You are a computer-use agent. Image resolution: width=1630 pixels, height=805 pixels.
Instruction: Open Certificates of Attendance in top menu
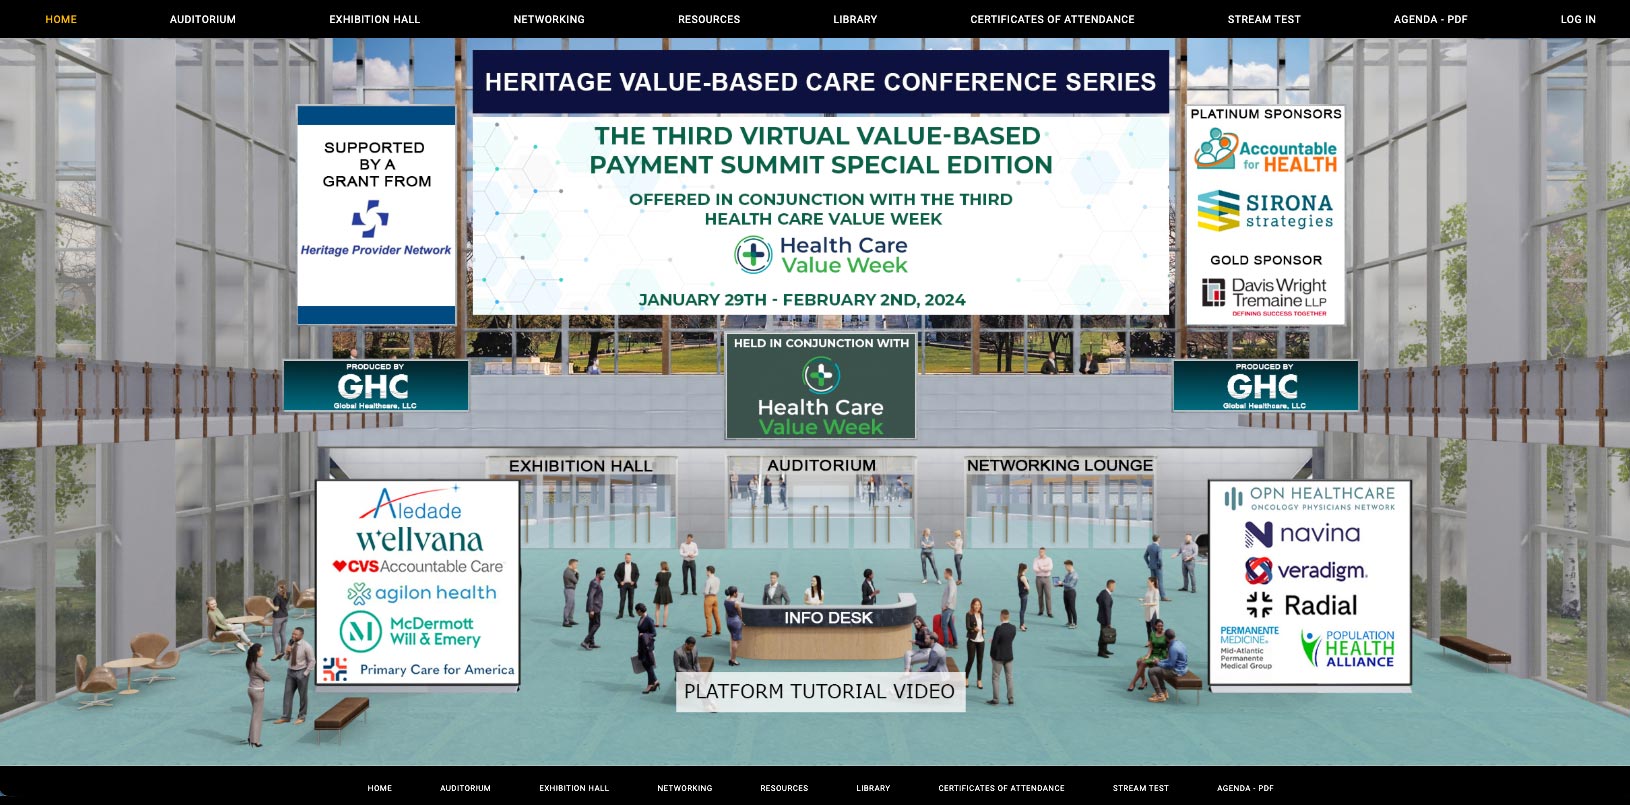(1052, 19)
